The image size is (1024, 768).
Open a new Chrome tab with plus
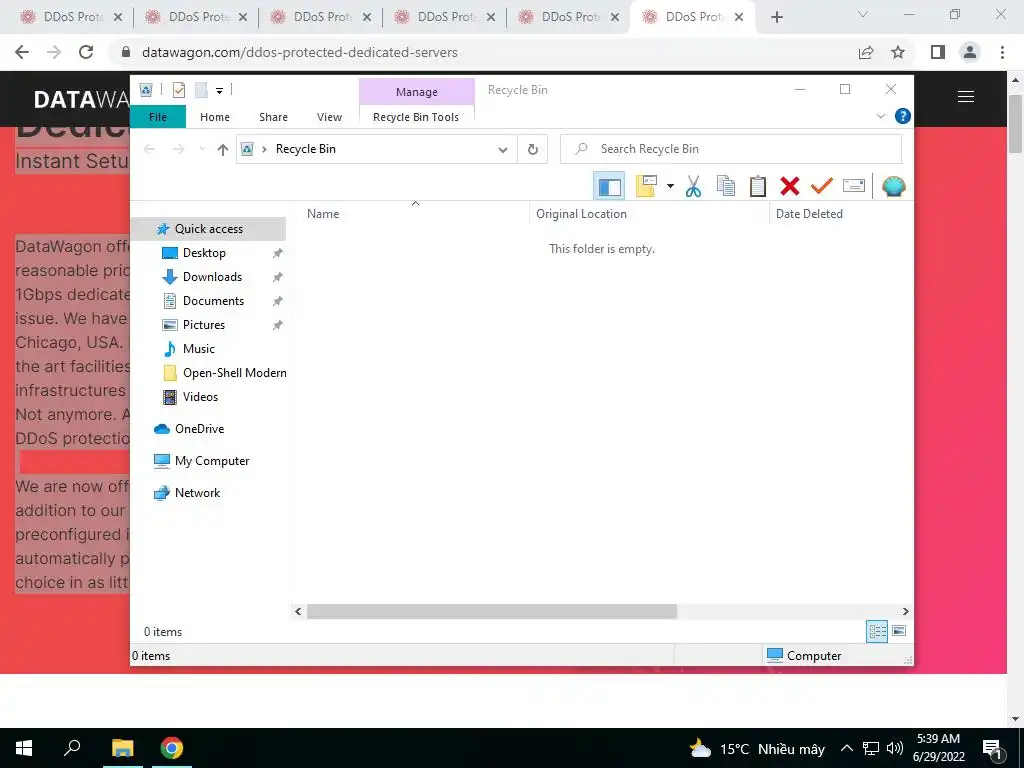click(x=776, y=18)
